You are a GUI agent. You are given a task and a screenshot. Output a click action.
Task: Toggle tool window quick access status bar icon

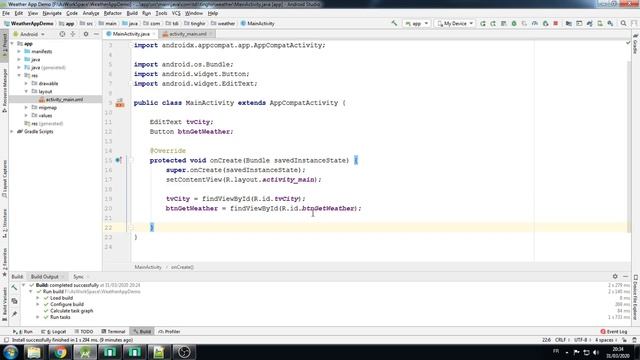[6, 340]
